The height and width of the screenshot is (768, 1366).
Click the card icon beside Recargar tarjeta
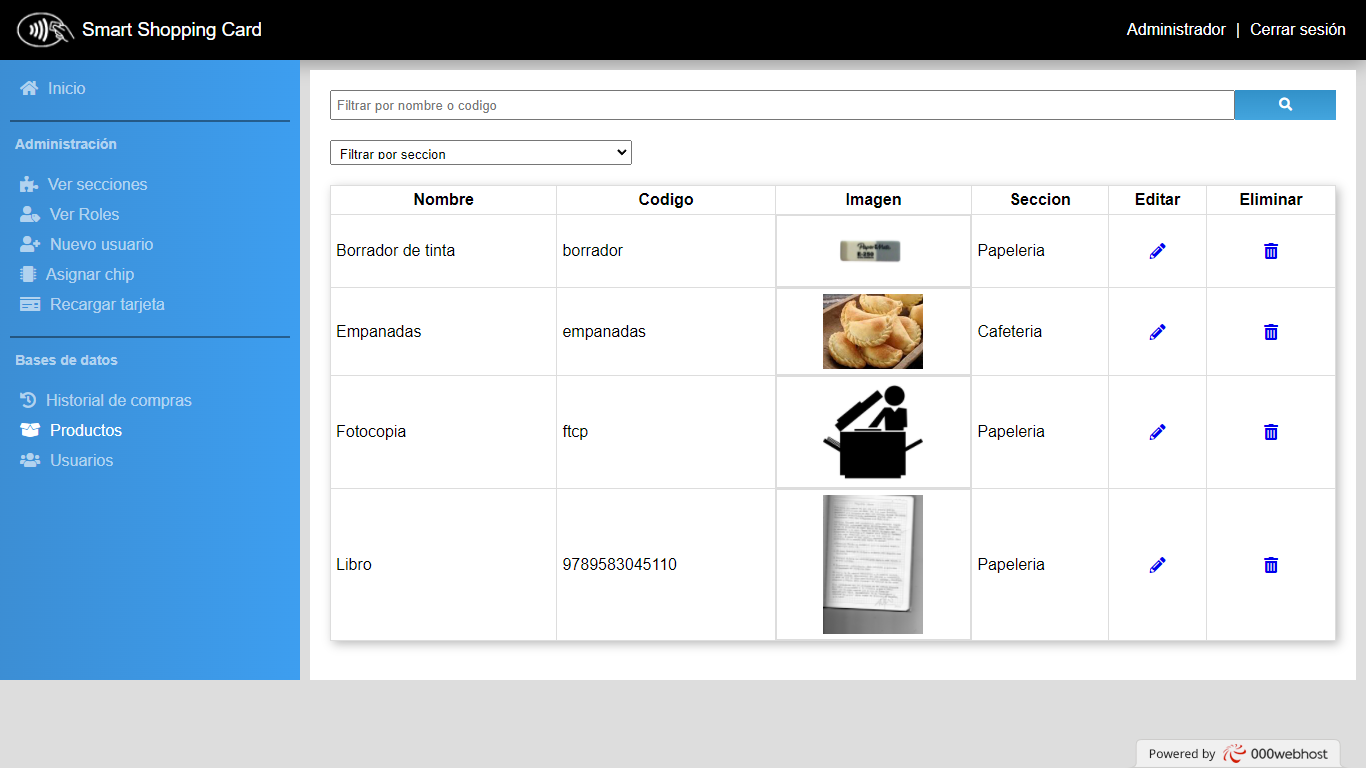(x=30, y=305)
